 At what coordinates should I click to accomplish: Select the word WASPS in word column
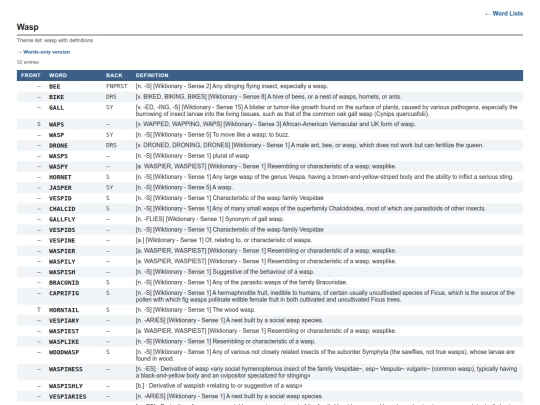(x=58, y=156)
